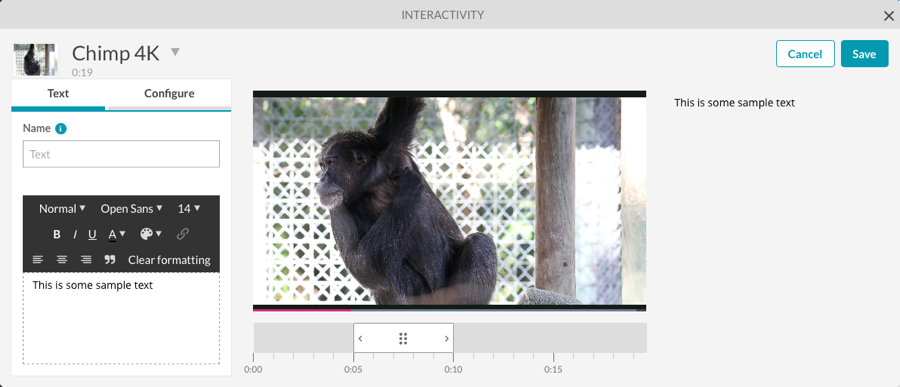Toggle bold formatting in text toolbar
This screenshot has width=900, height=387.
[x=57, y=234]
